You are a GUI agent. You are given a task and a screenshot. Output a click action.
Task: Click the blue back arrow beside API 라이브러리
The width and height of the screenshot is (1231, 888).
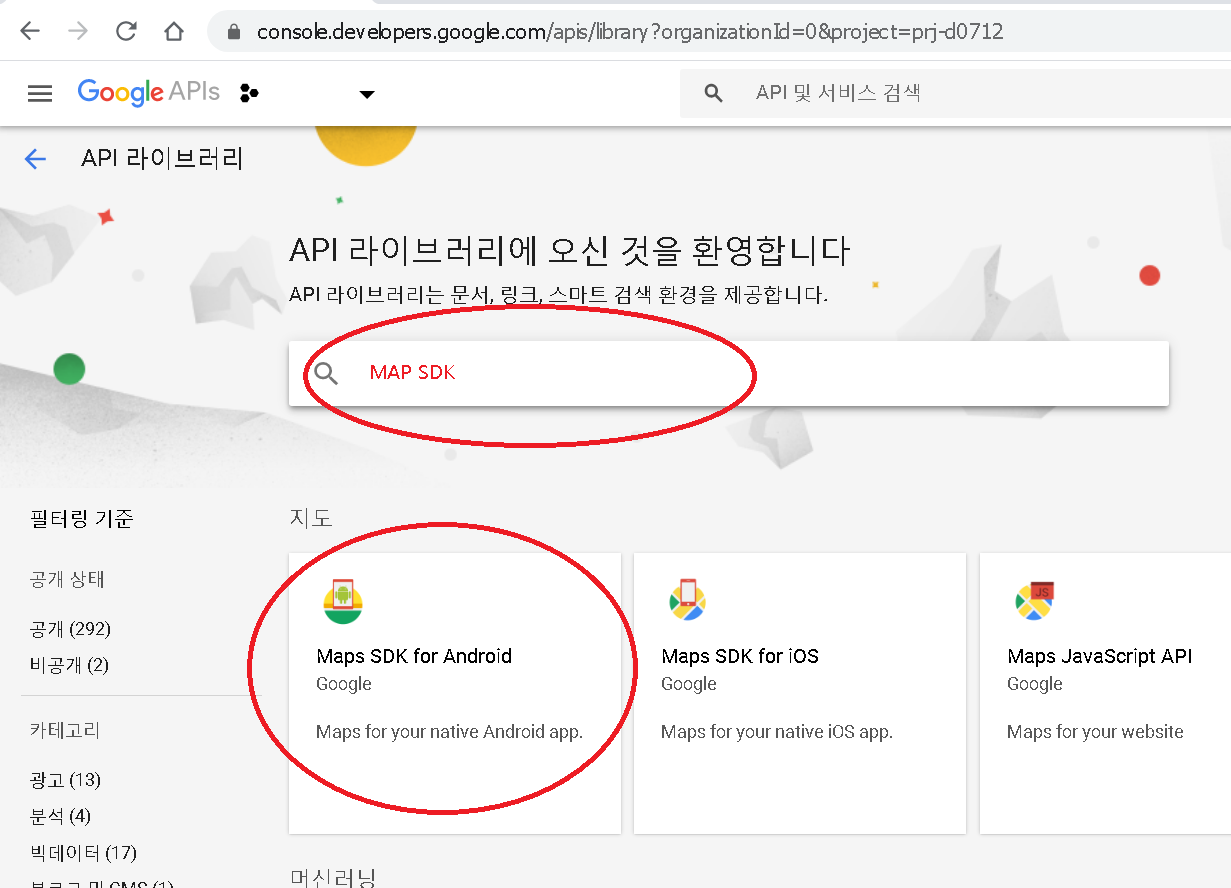click(x=36, y=159)
